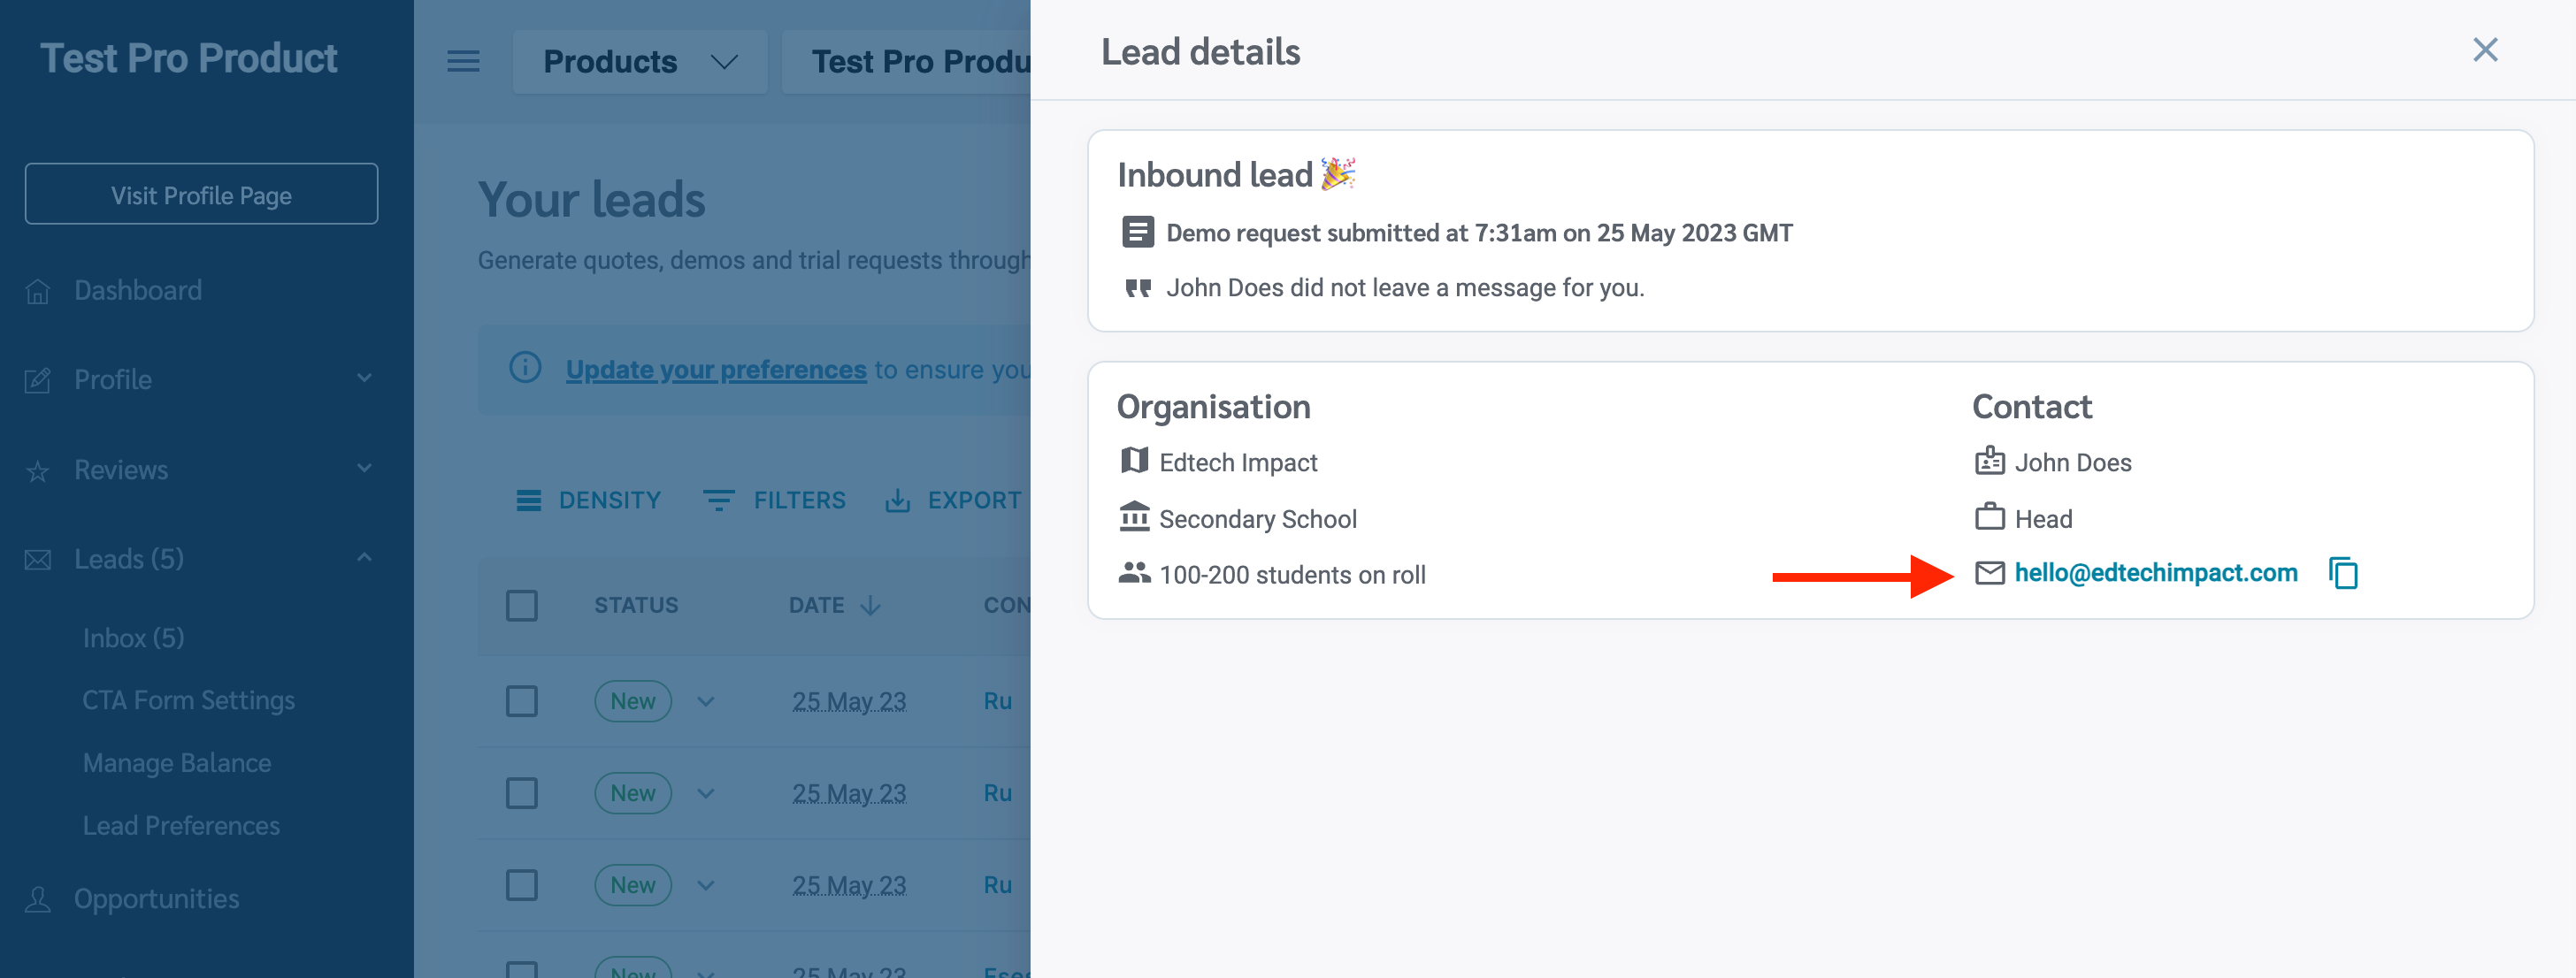
Task: Click the third New status badge
Action: coord(633,885)
